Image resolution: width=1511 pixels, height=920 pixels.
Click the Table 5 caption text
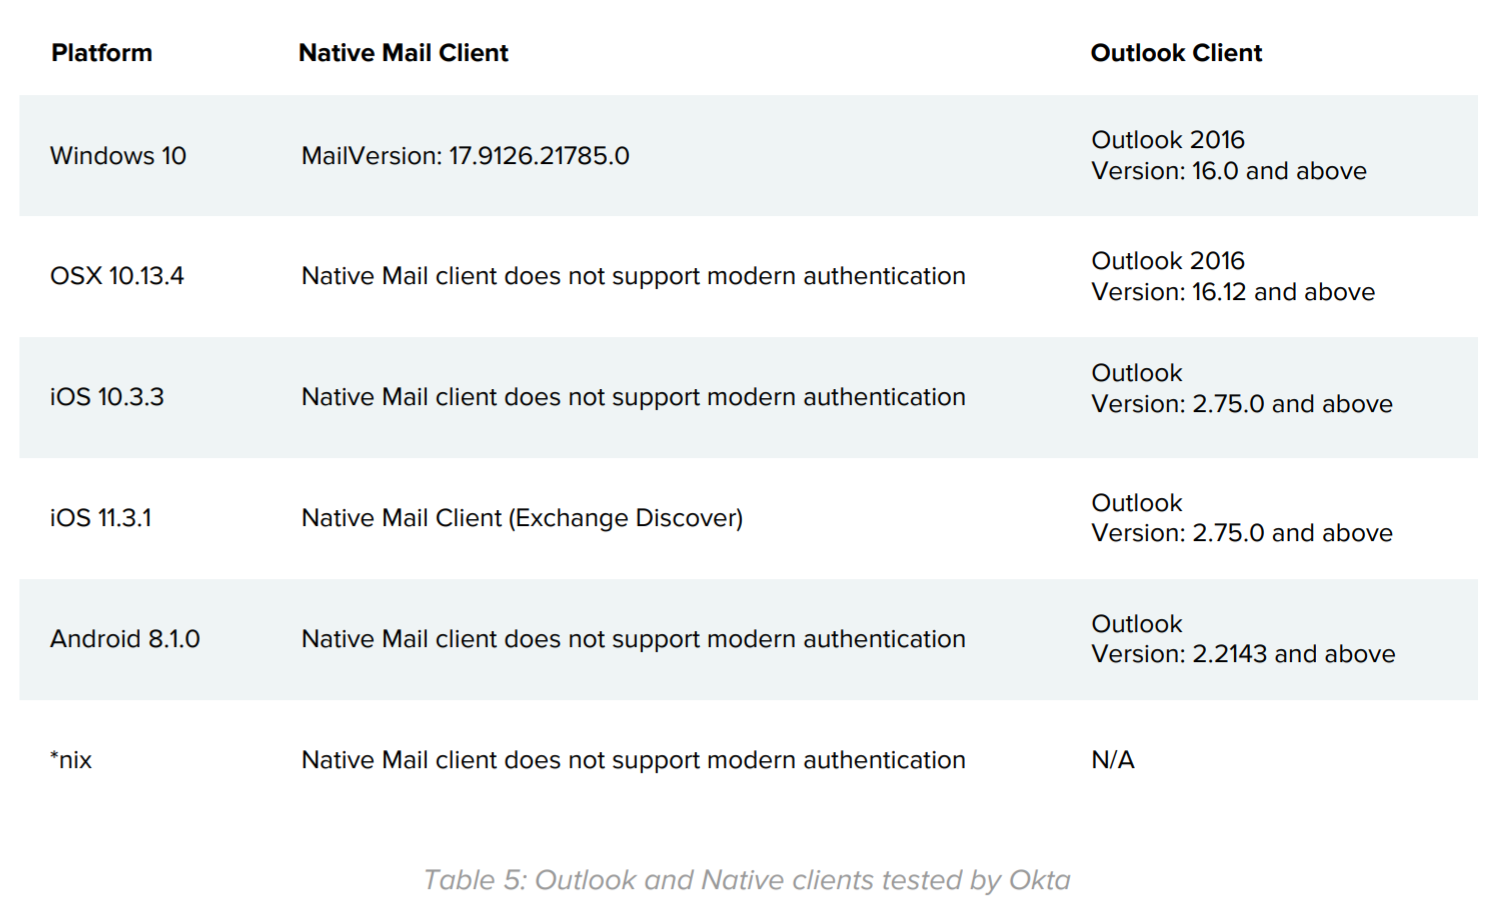point(746,880)
